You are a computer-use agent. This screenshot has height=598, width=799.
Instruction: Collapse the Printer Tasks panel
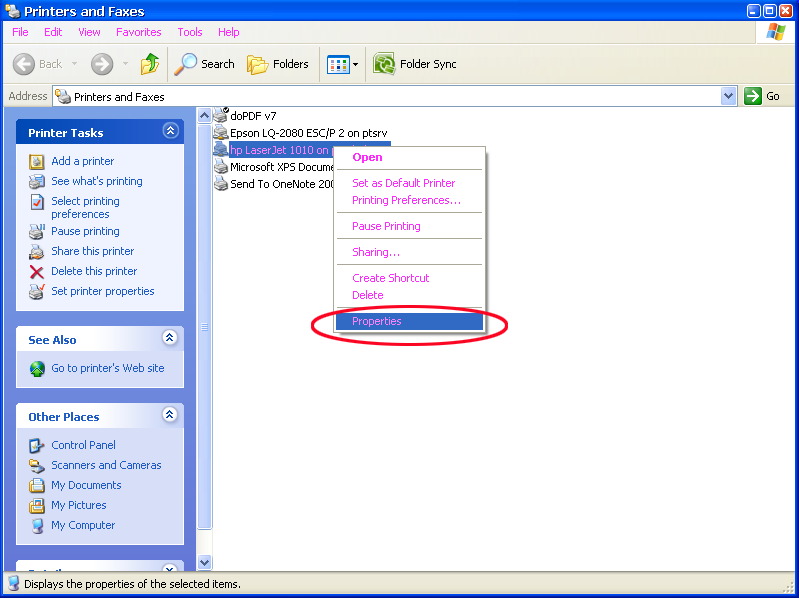(x=170, y=131)
